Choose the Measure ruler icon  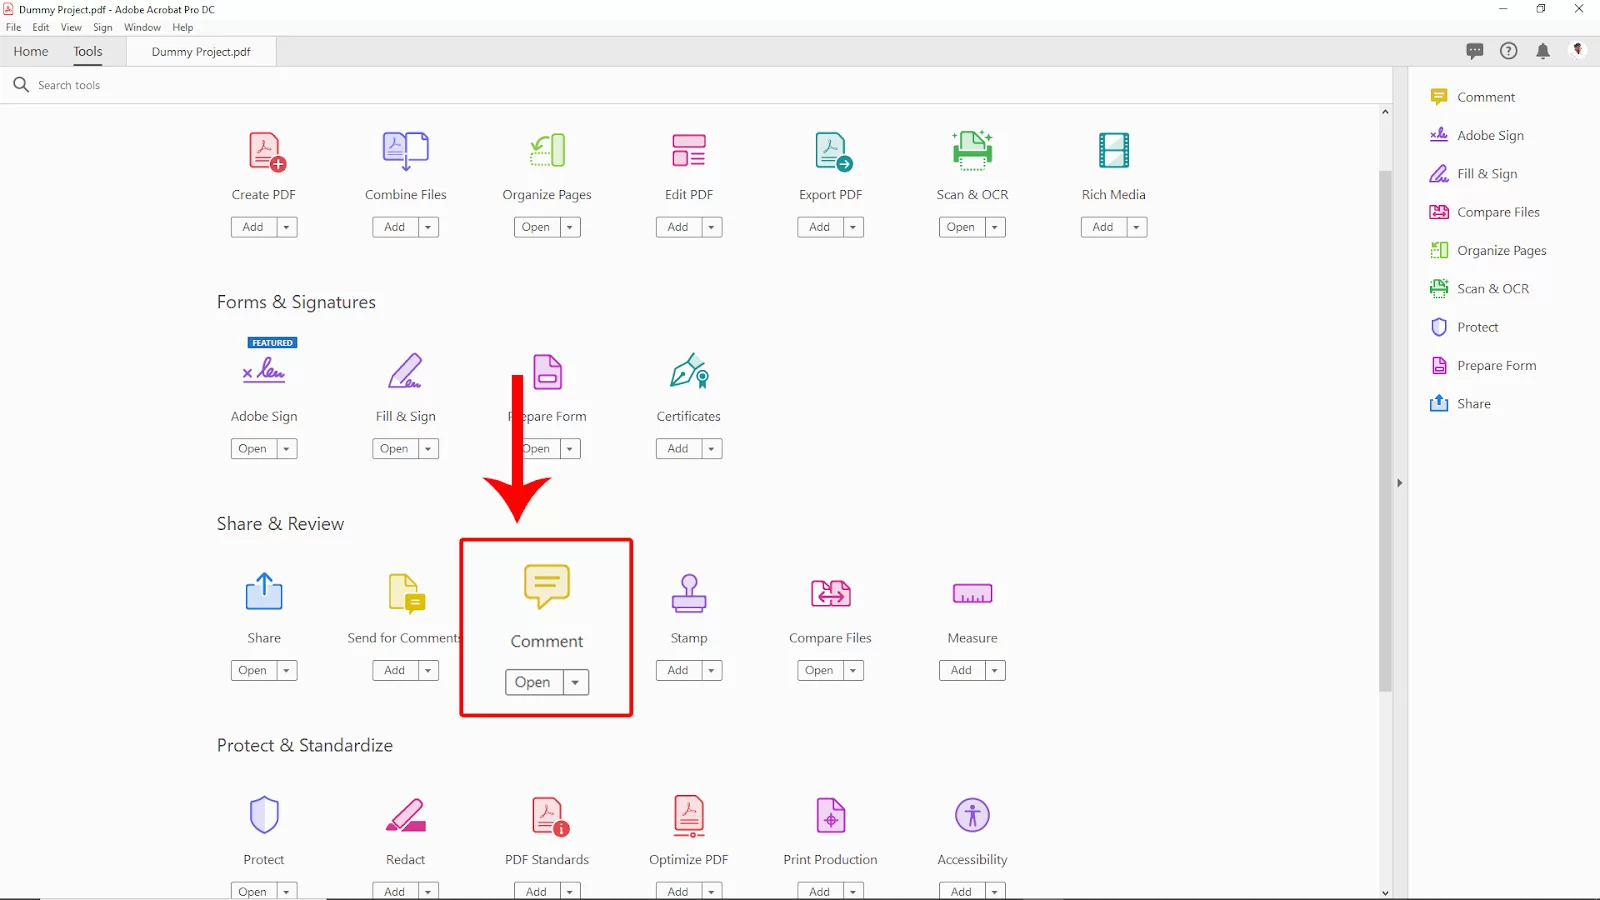972,594
